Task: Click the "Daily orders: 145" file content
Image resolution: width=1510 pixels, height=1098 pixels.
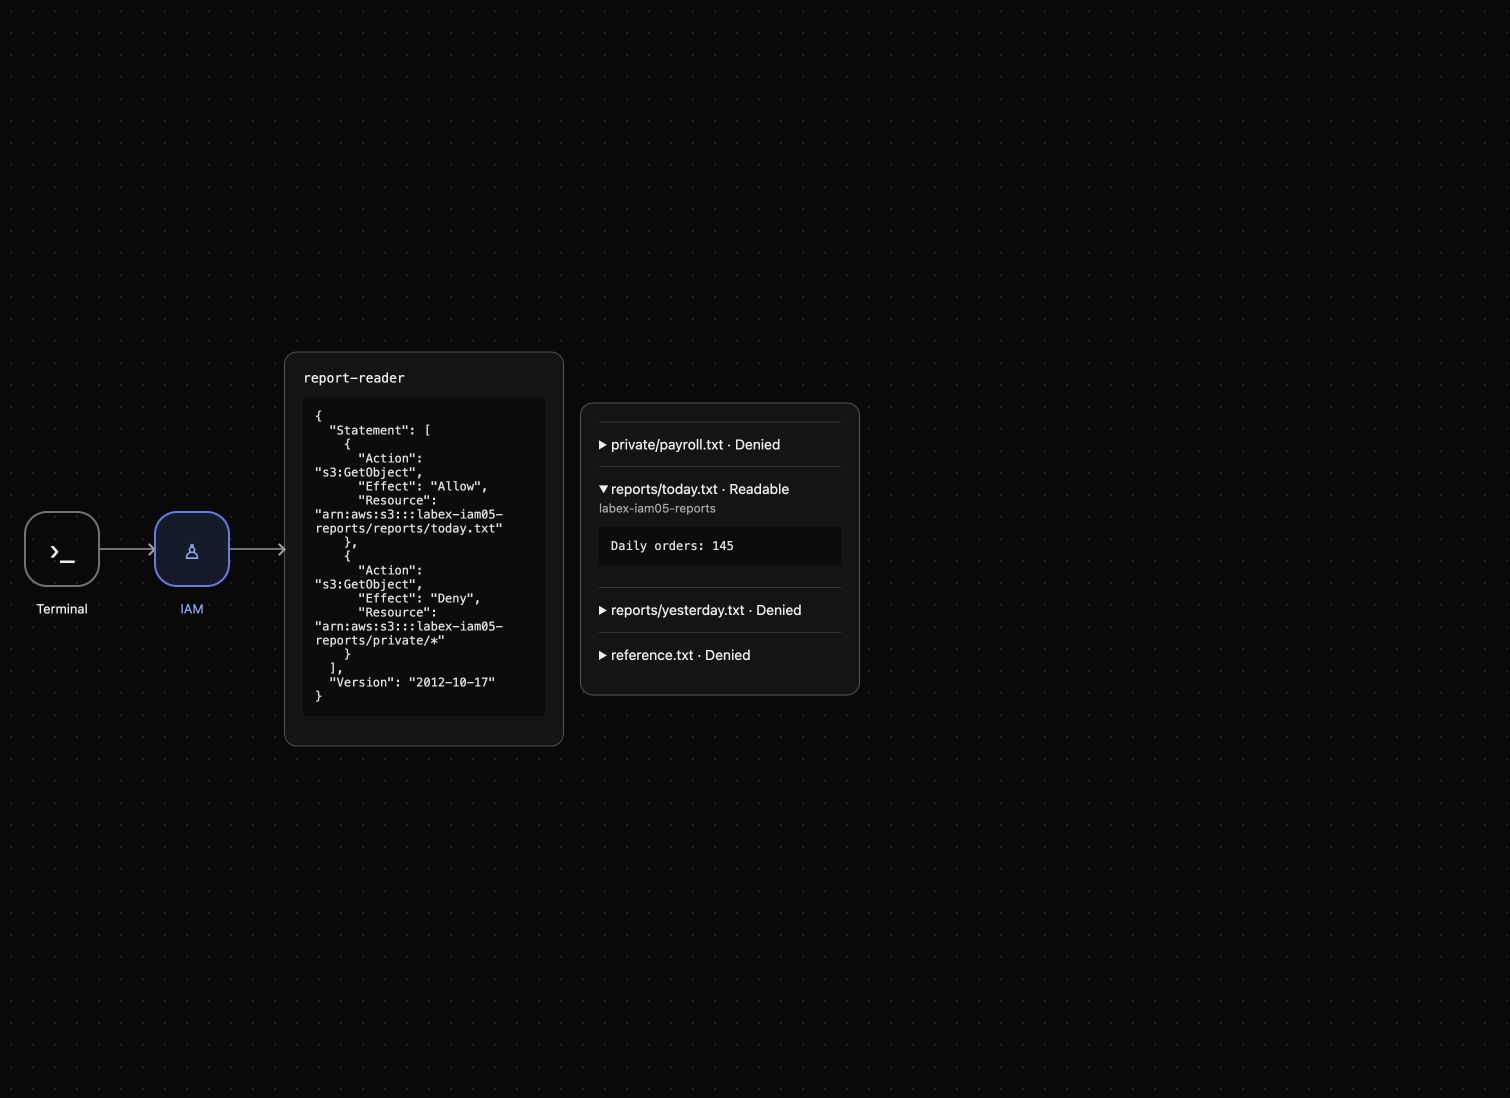Action: pos(672,546)
